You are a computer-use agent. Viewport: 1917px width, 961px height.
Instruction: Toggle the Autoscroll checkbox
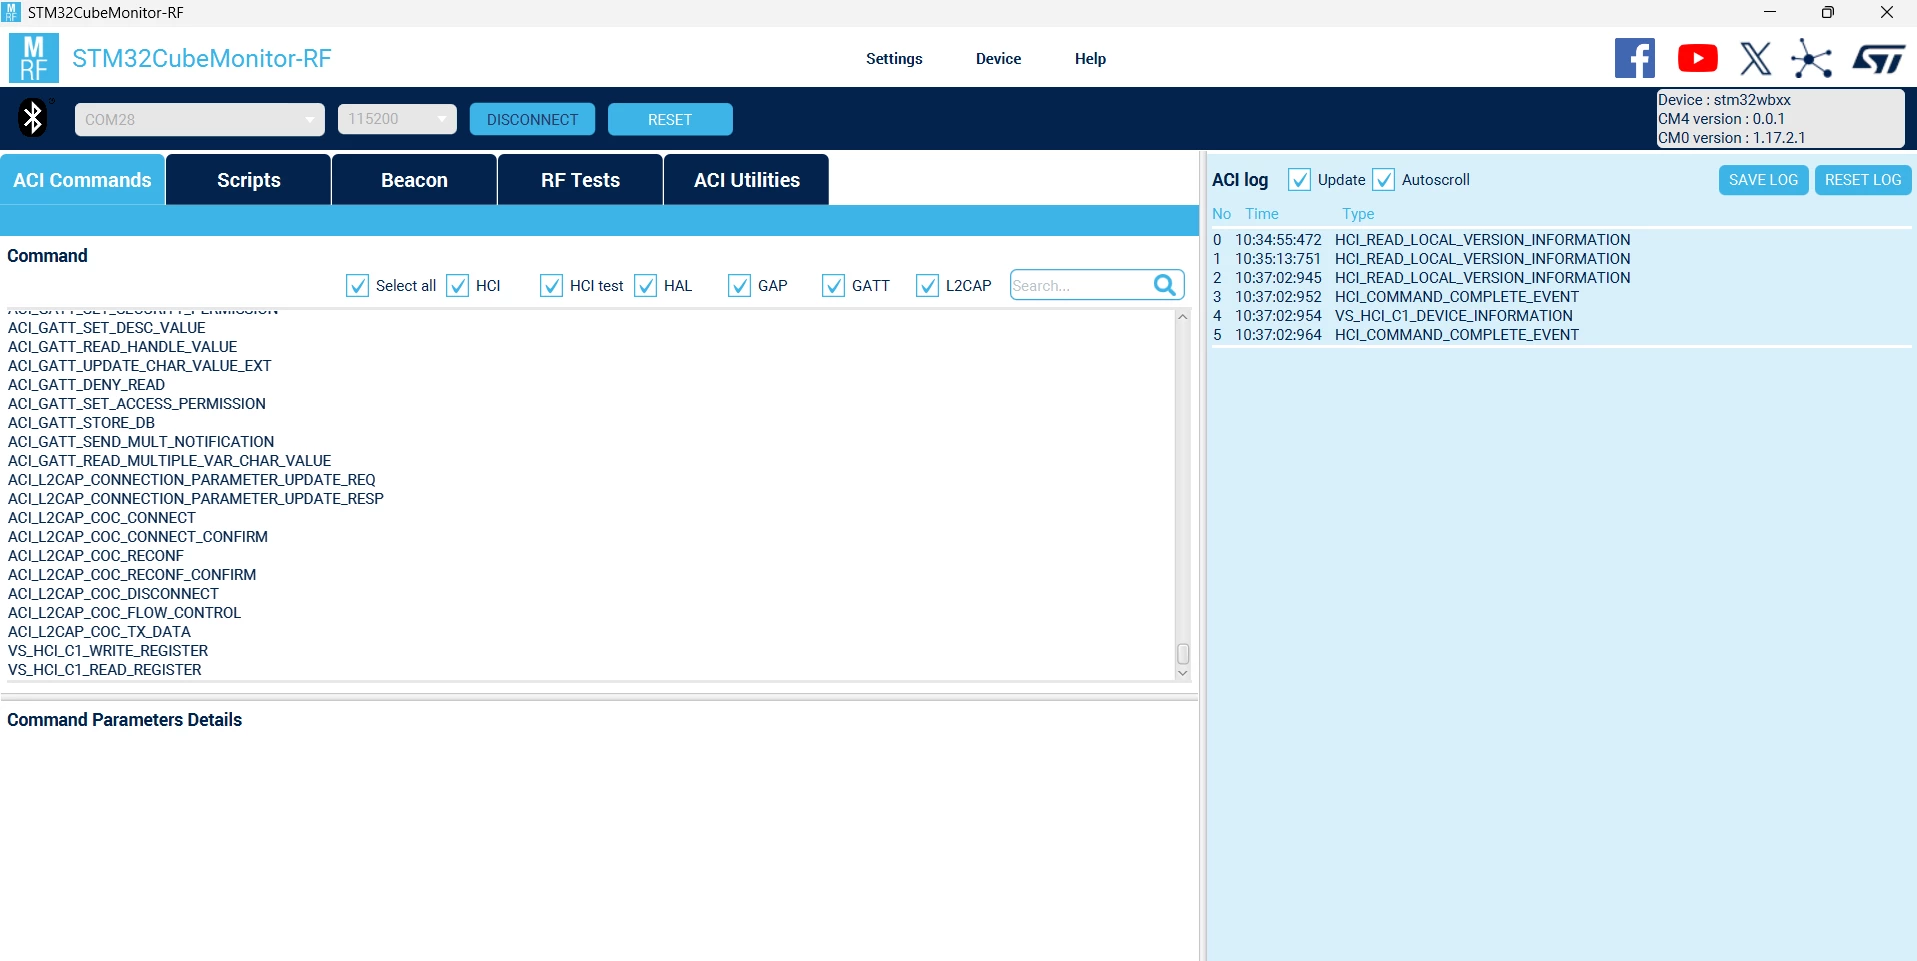pos(1383,180)
